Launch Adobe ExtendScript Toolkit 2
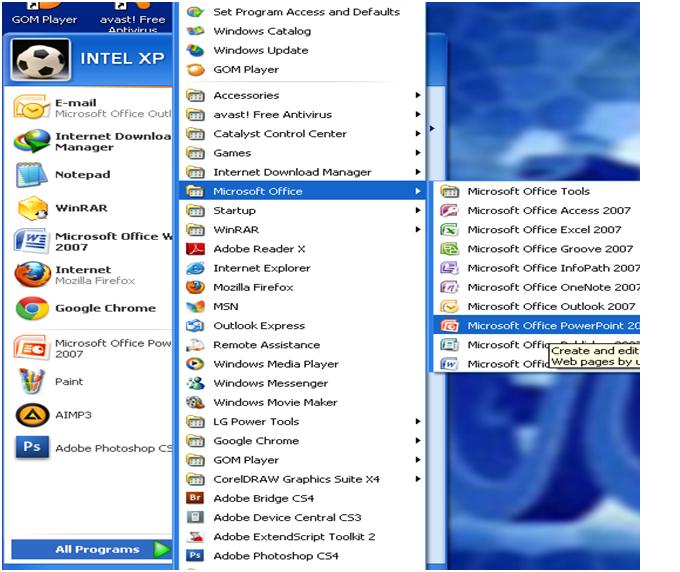 click(302, 536)
